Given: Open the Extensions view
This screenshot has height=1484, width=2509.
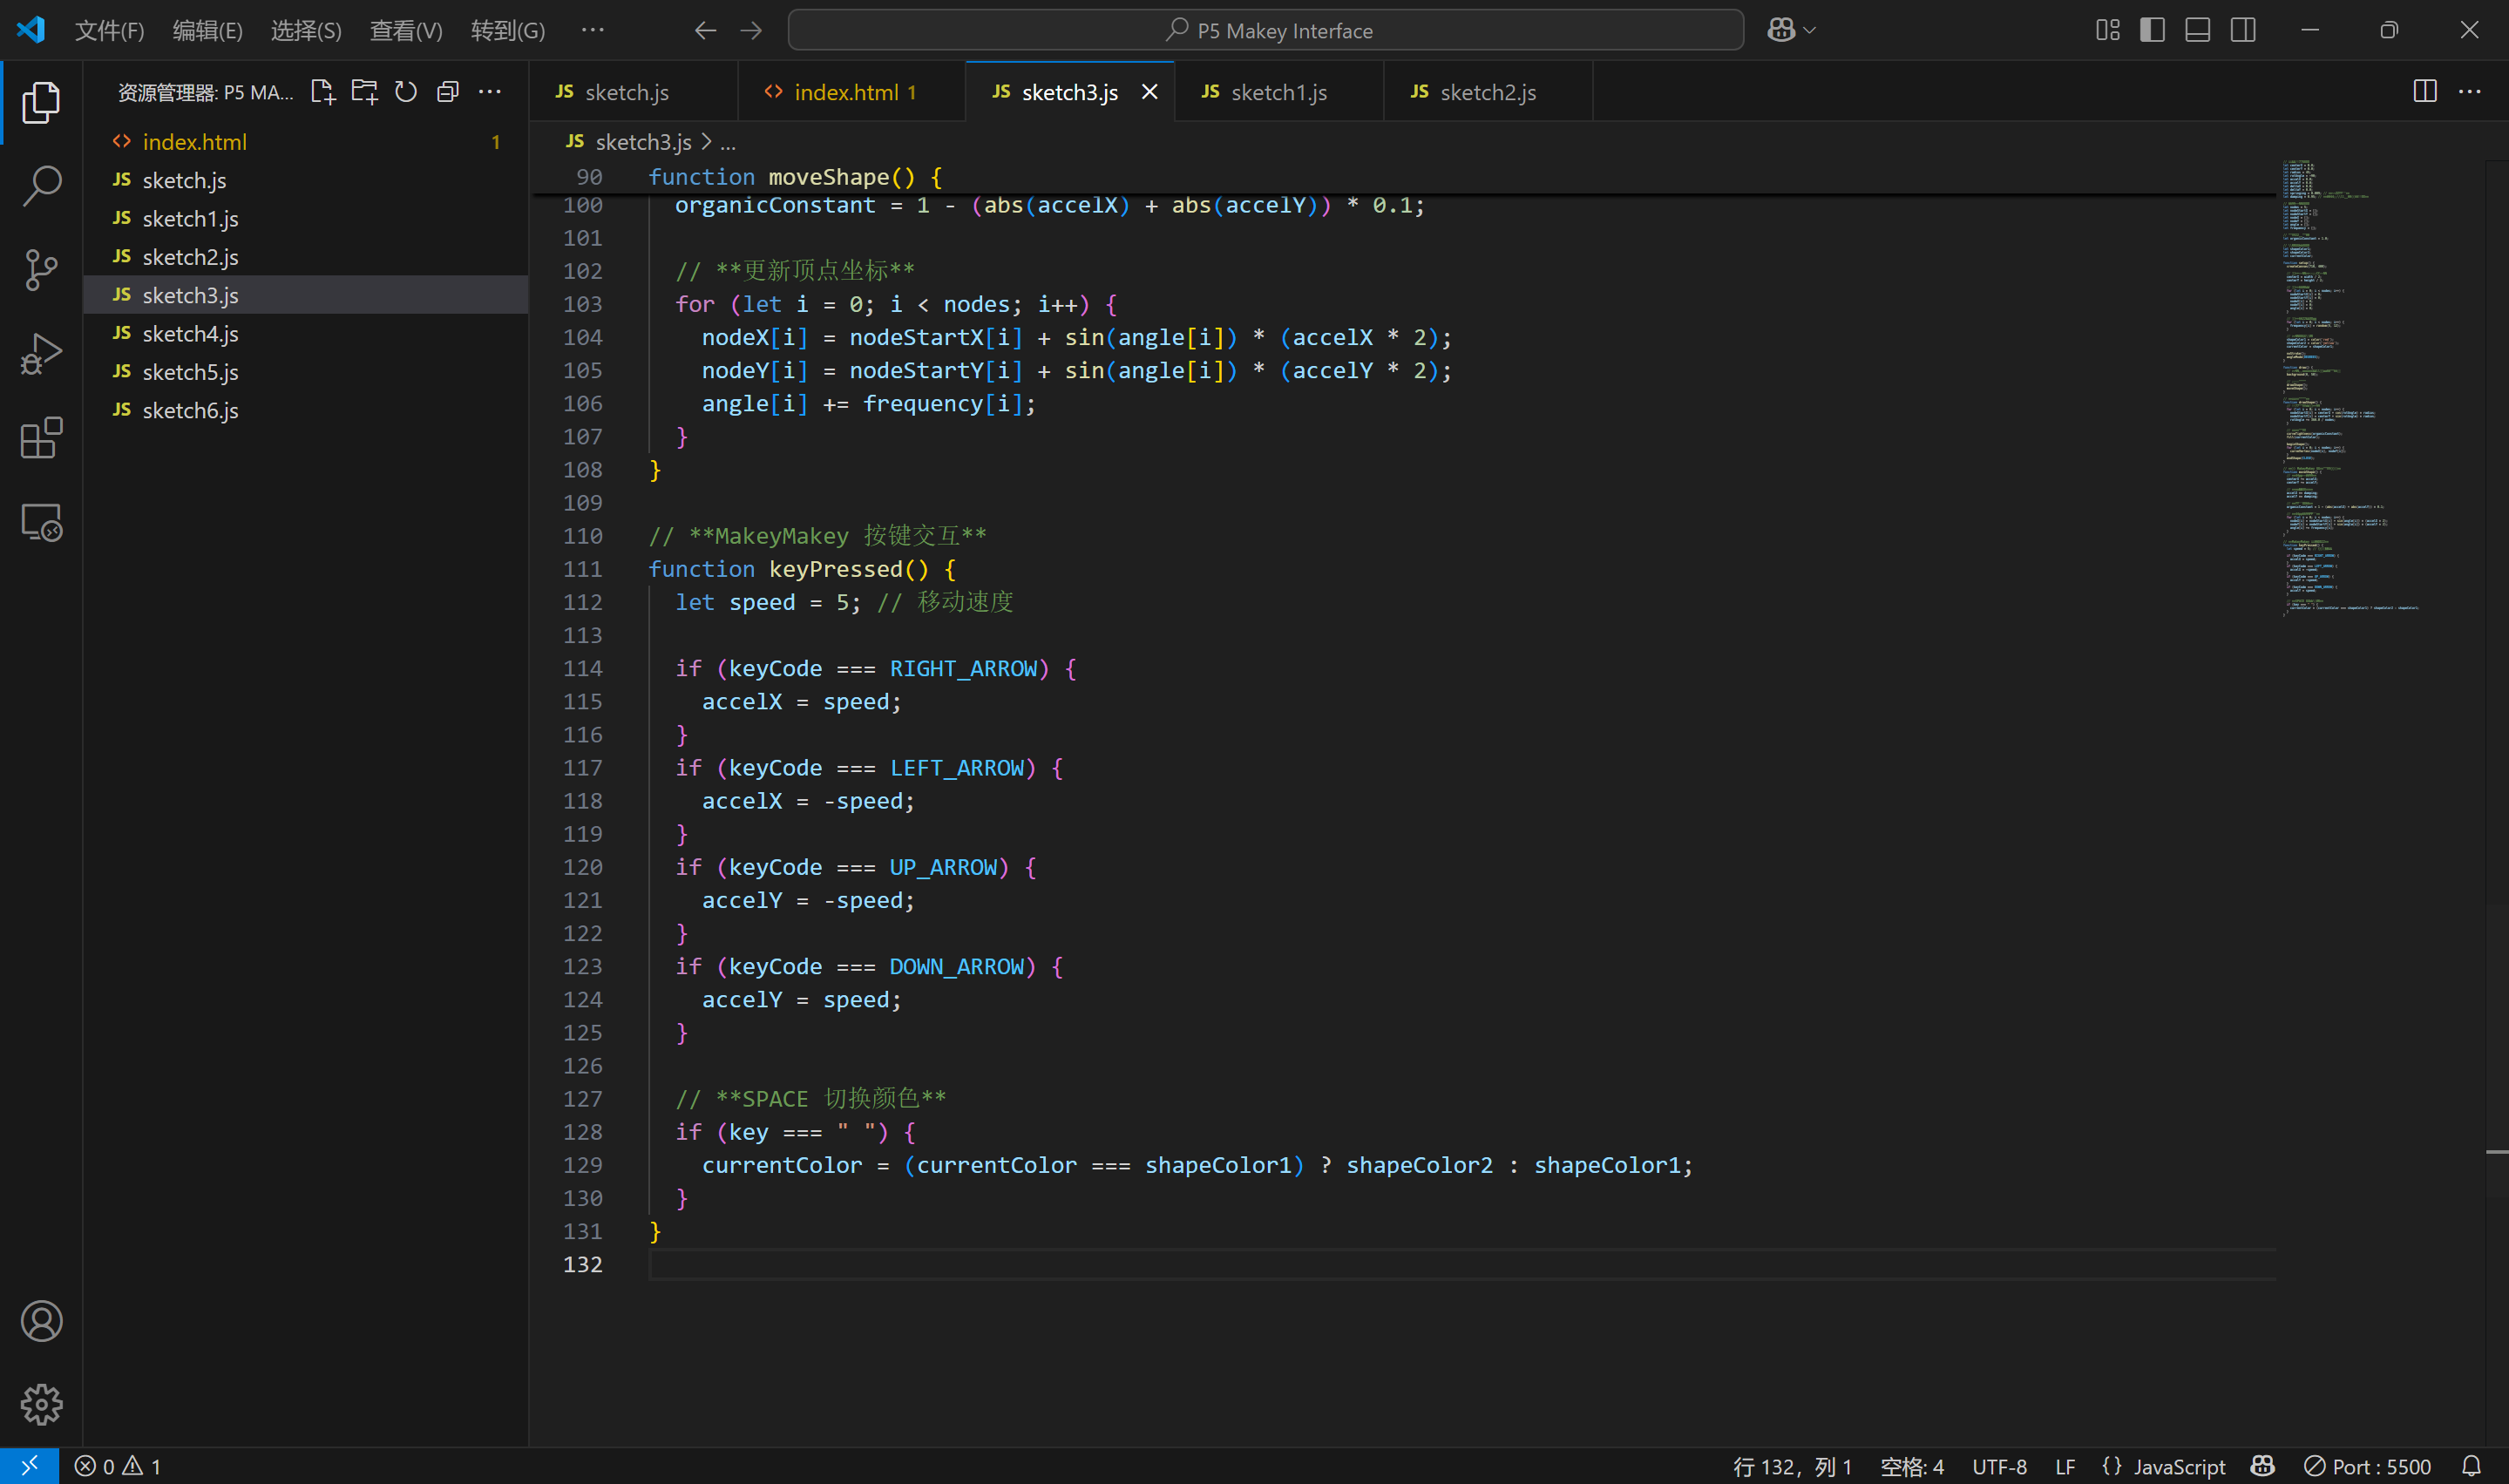Looking at the screenshot, I should click(x=41, y=438).
